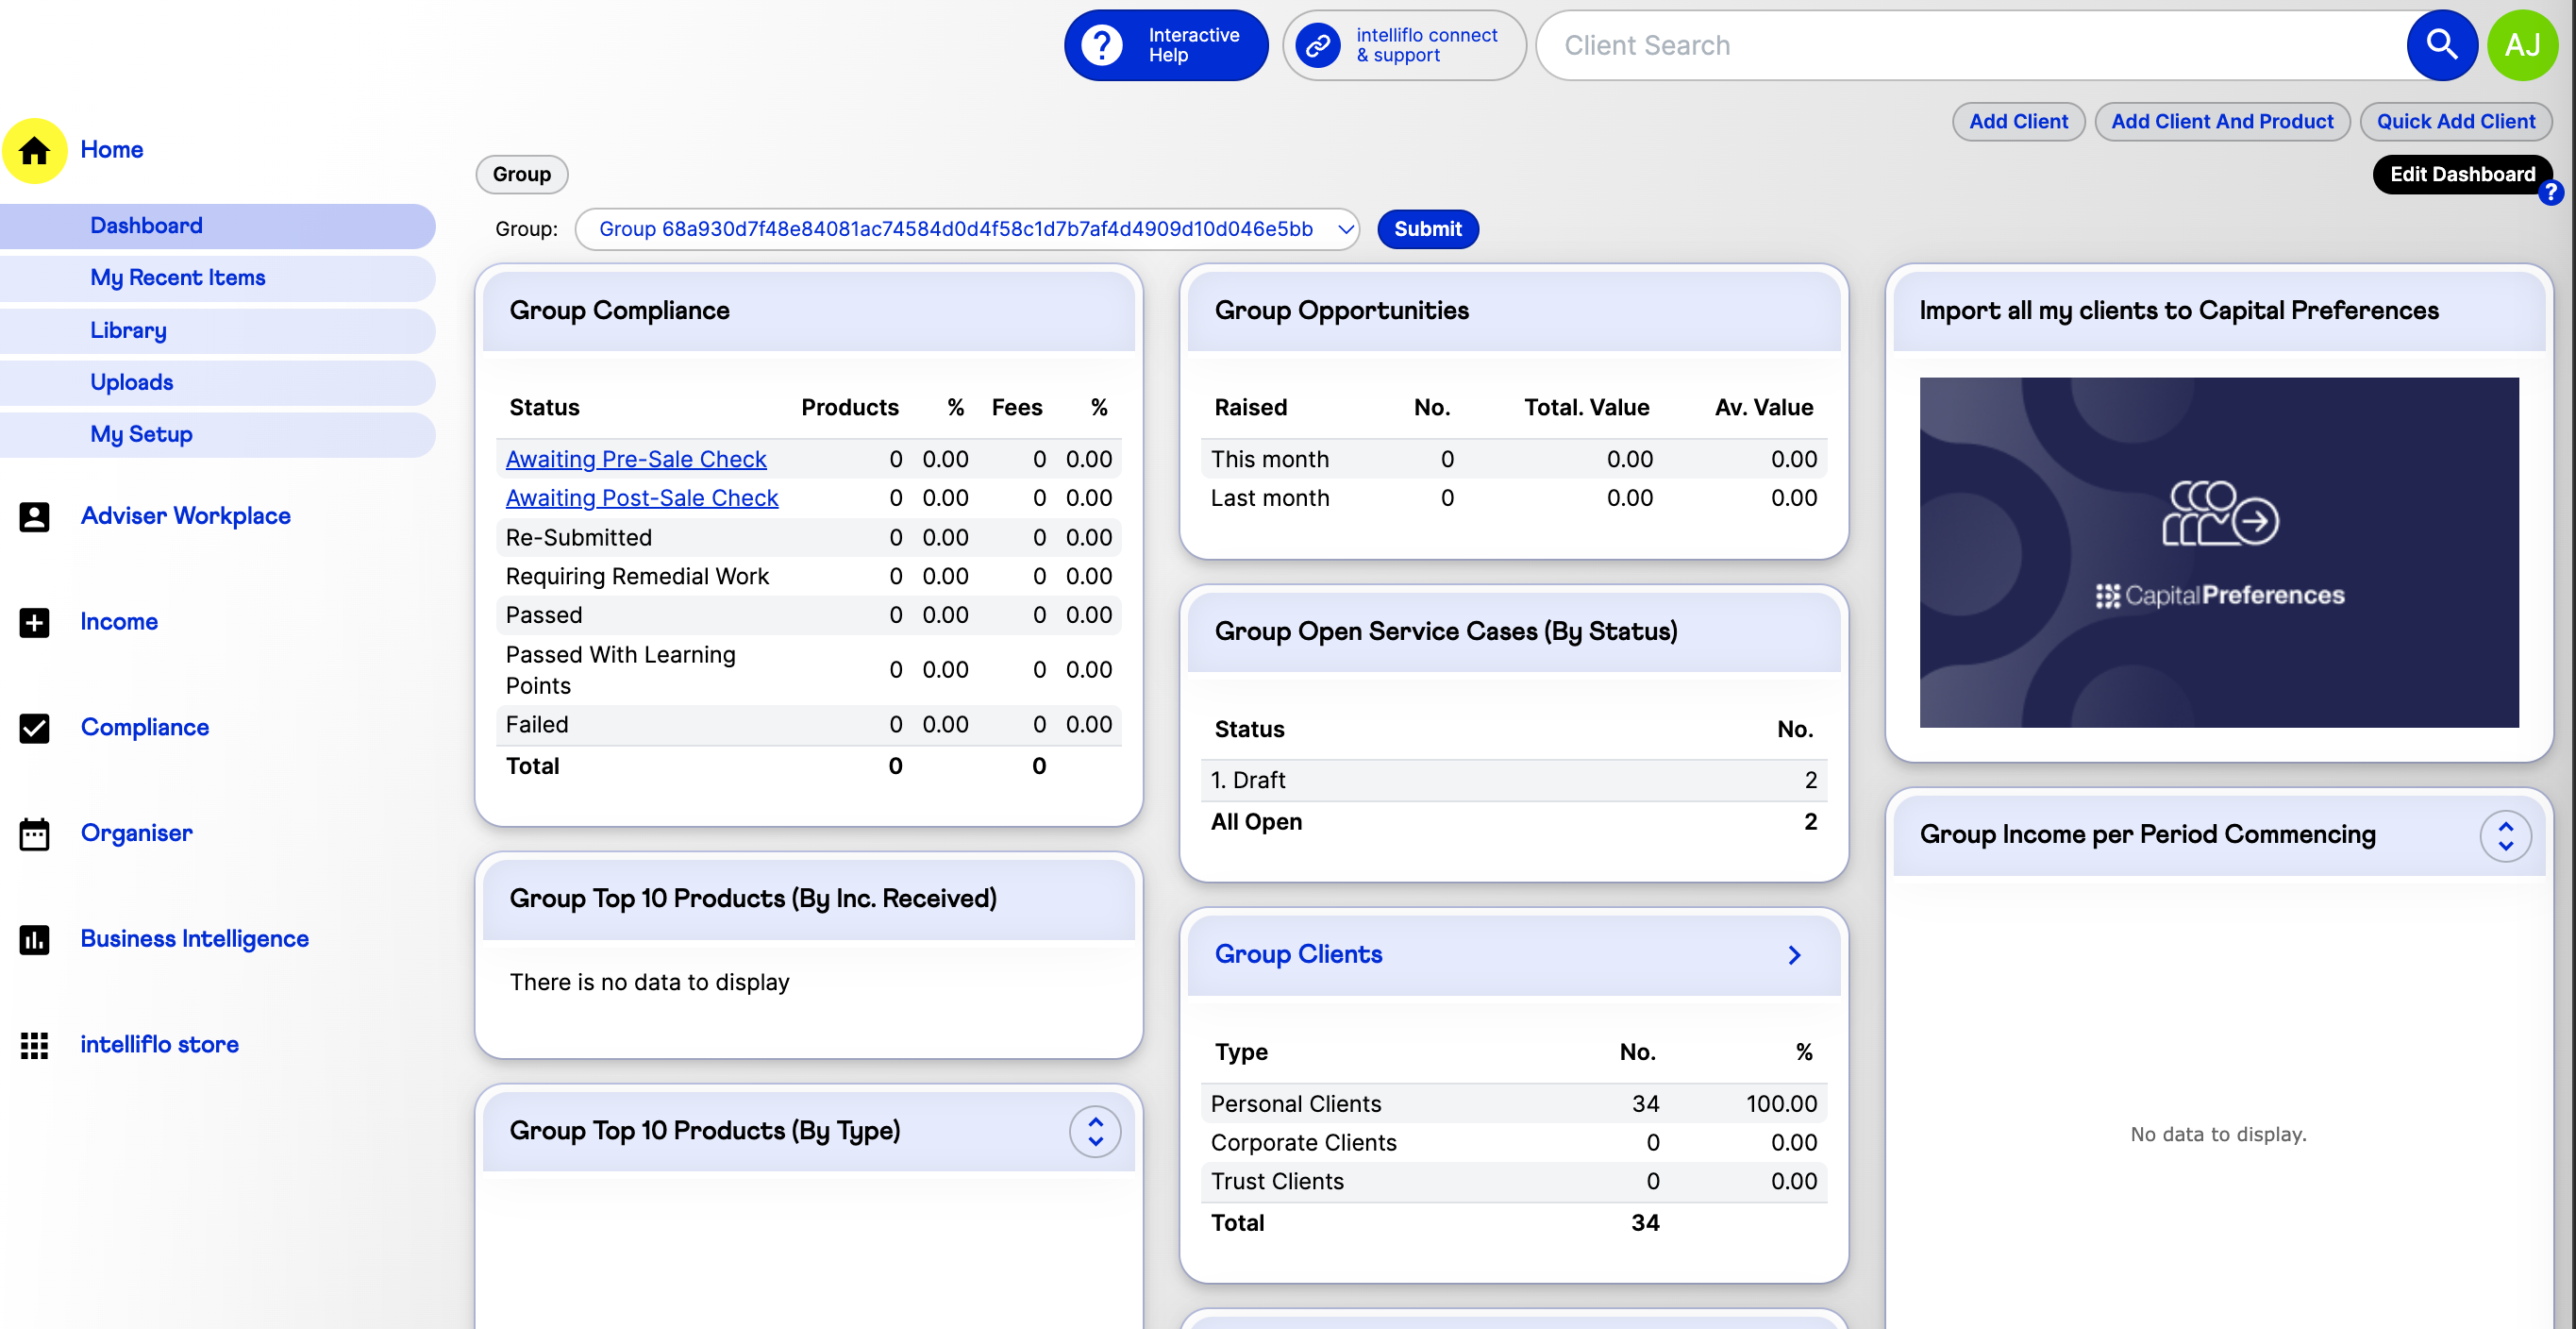Image resolution: width=2576 pixels, height=1329 pixels.
Task: Open Adviser Workplace section
Action: click(186, 516)
